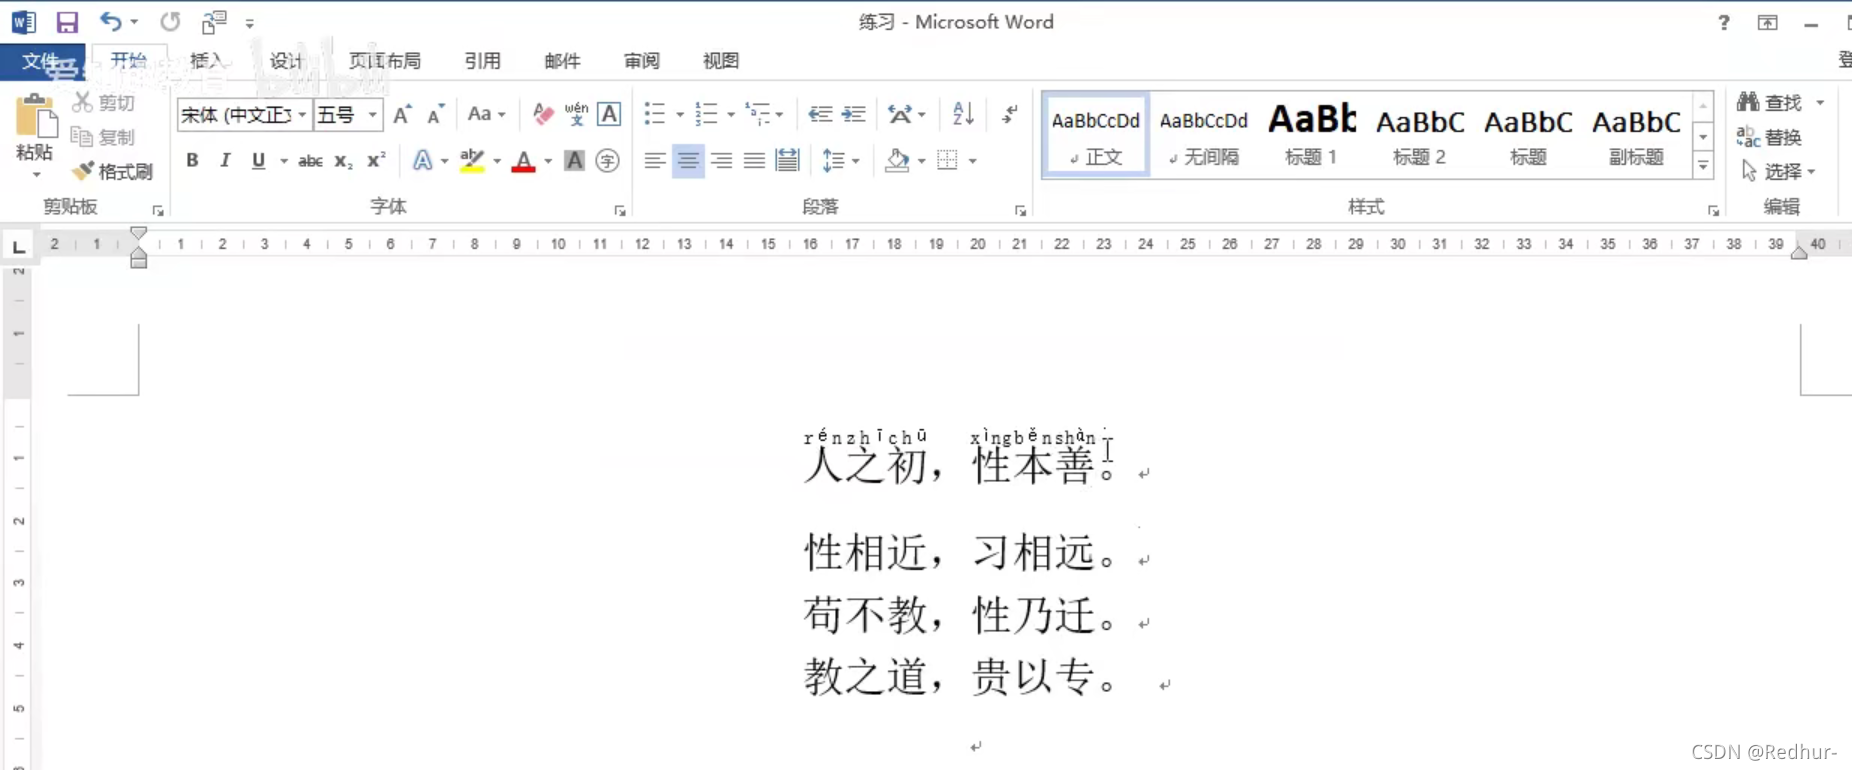The height and width of the screenshot is (770, 1852).
Task: Switch to the 页面布局 tab
Action: click(x=385, y=61)
